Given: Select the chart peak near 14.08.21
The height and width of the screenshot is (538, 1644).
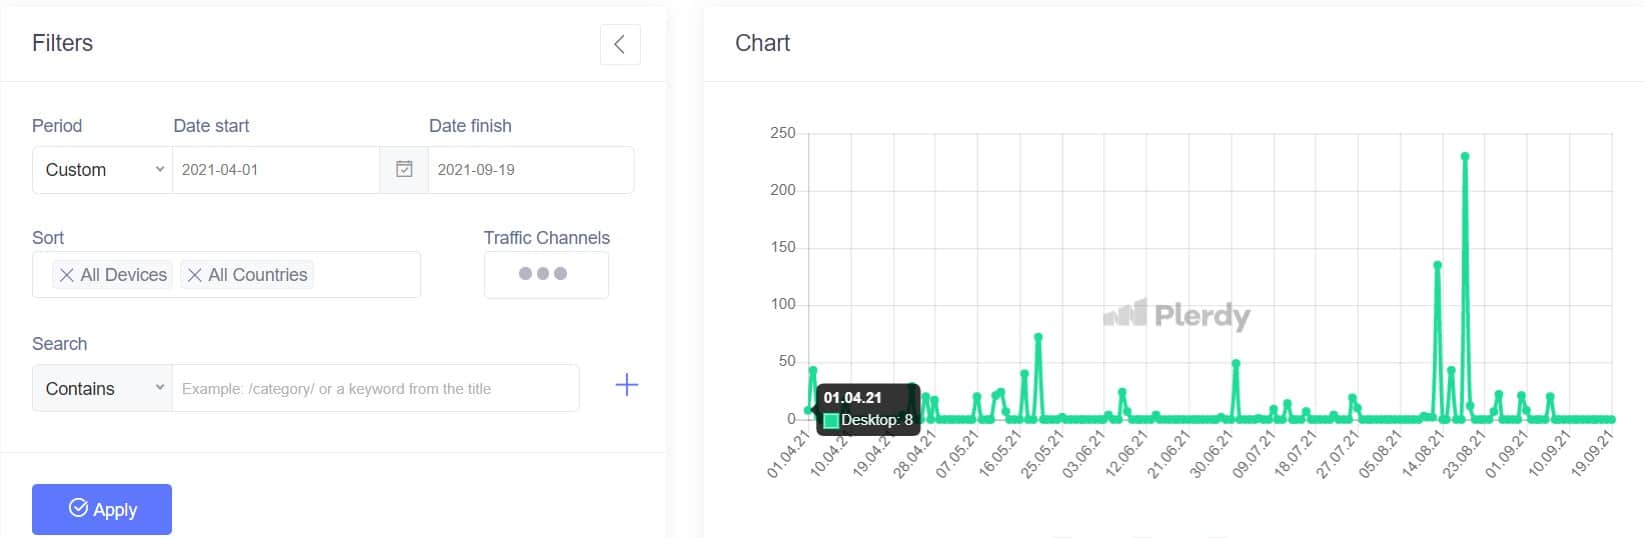Looking at the screenshot, I should pos(1437,266).
